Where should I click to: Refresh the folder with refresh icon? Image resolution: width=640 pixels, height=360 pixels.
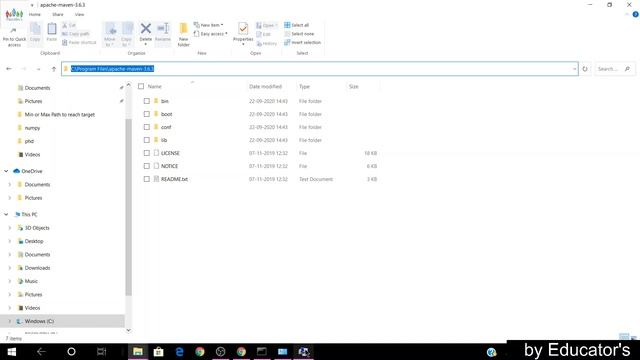[585, 69]
